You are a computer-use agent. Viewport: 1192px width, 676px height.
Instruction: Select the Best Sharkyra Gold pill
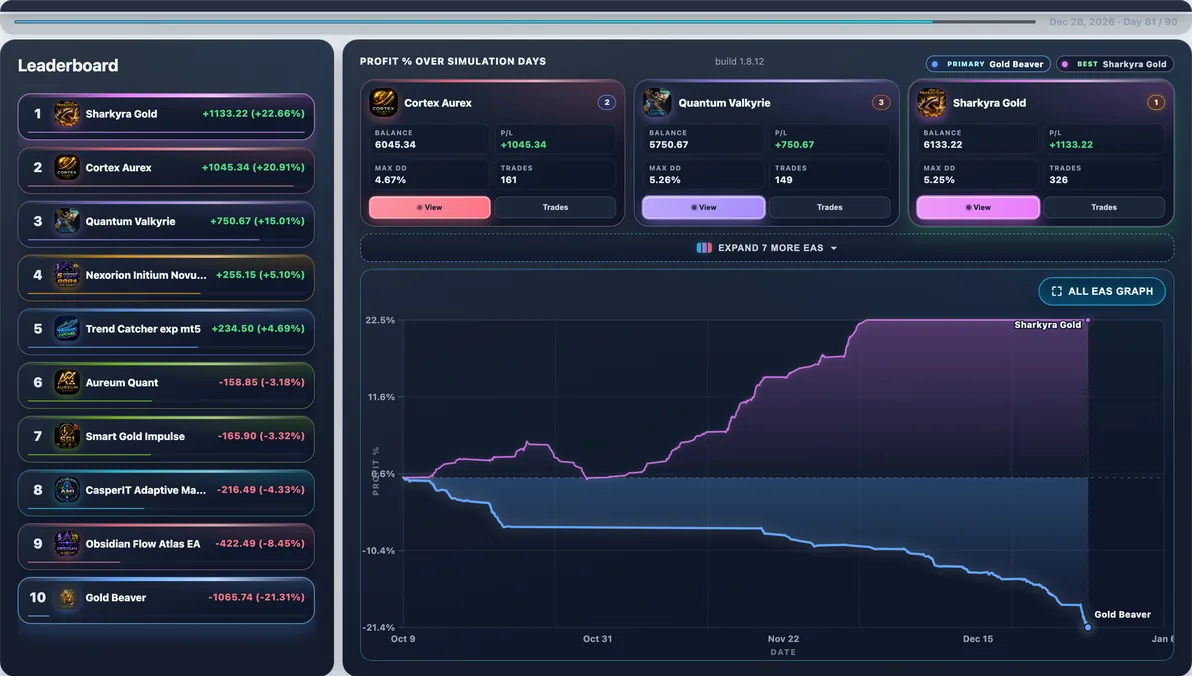click(x=1115, y=65)
